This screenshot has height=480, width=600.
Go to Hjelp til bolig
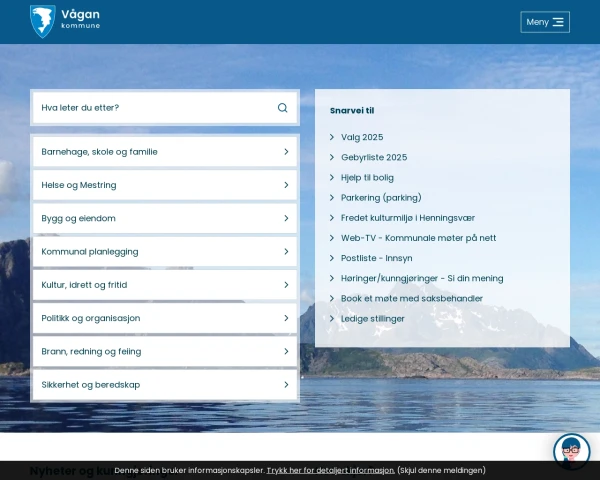click(367, 177)
